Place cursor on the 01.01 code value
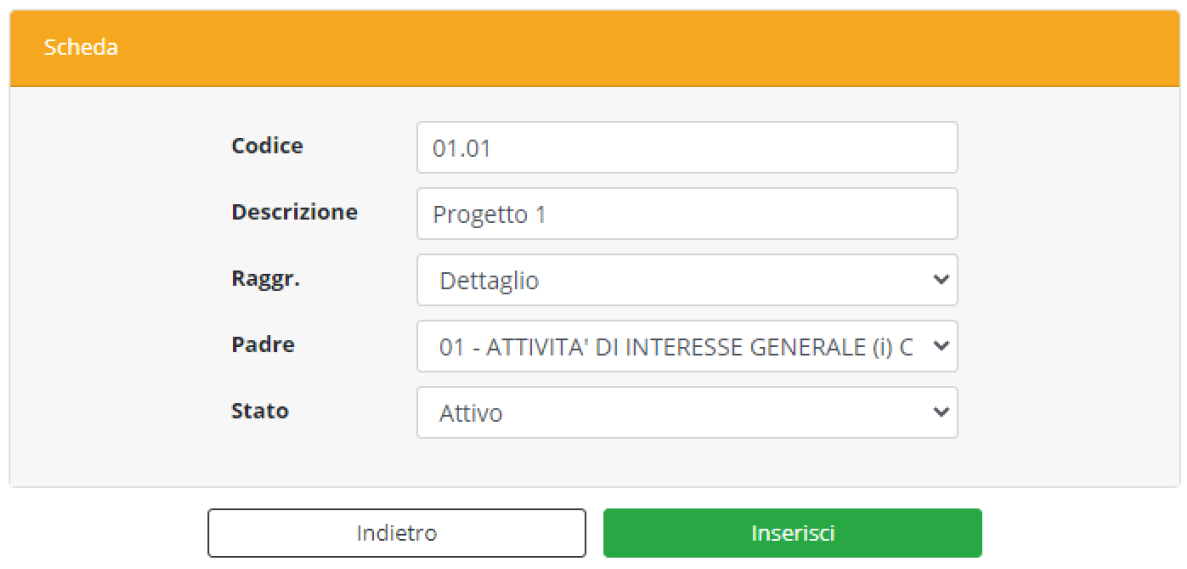Screen dimensions: 1187x569 click(462, 149)
